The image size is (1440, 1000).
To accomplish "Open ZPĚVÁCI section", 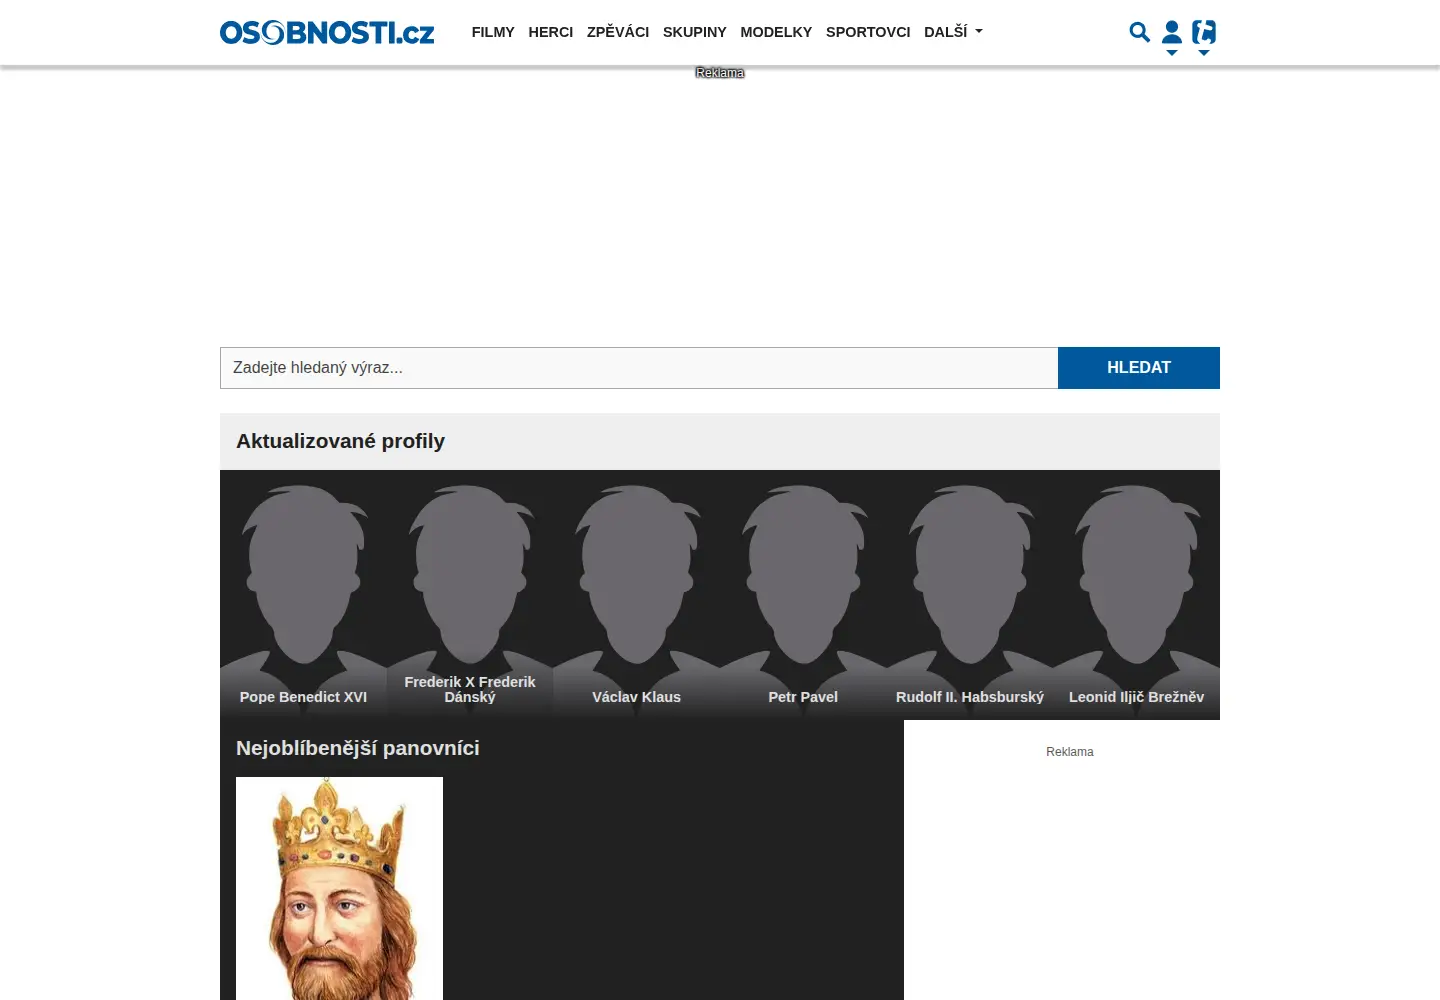I will tap(618, 32).
